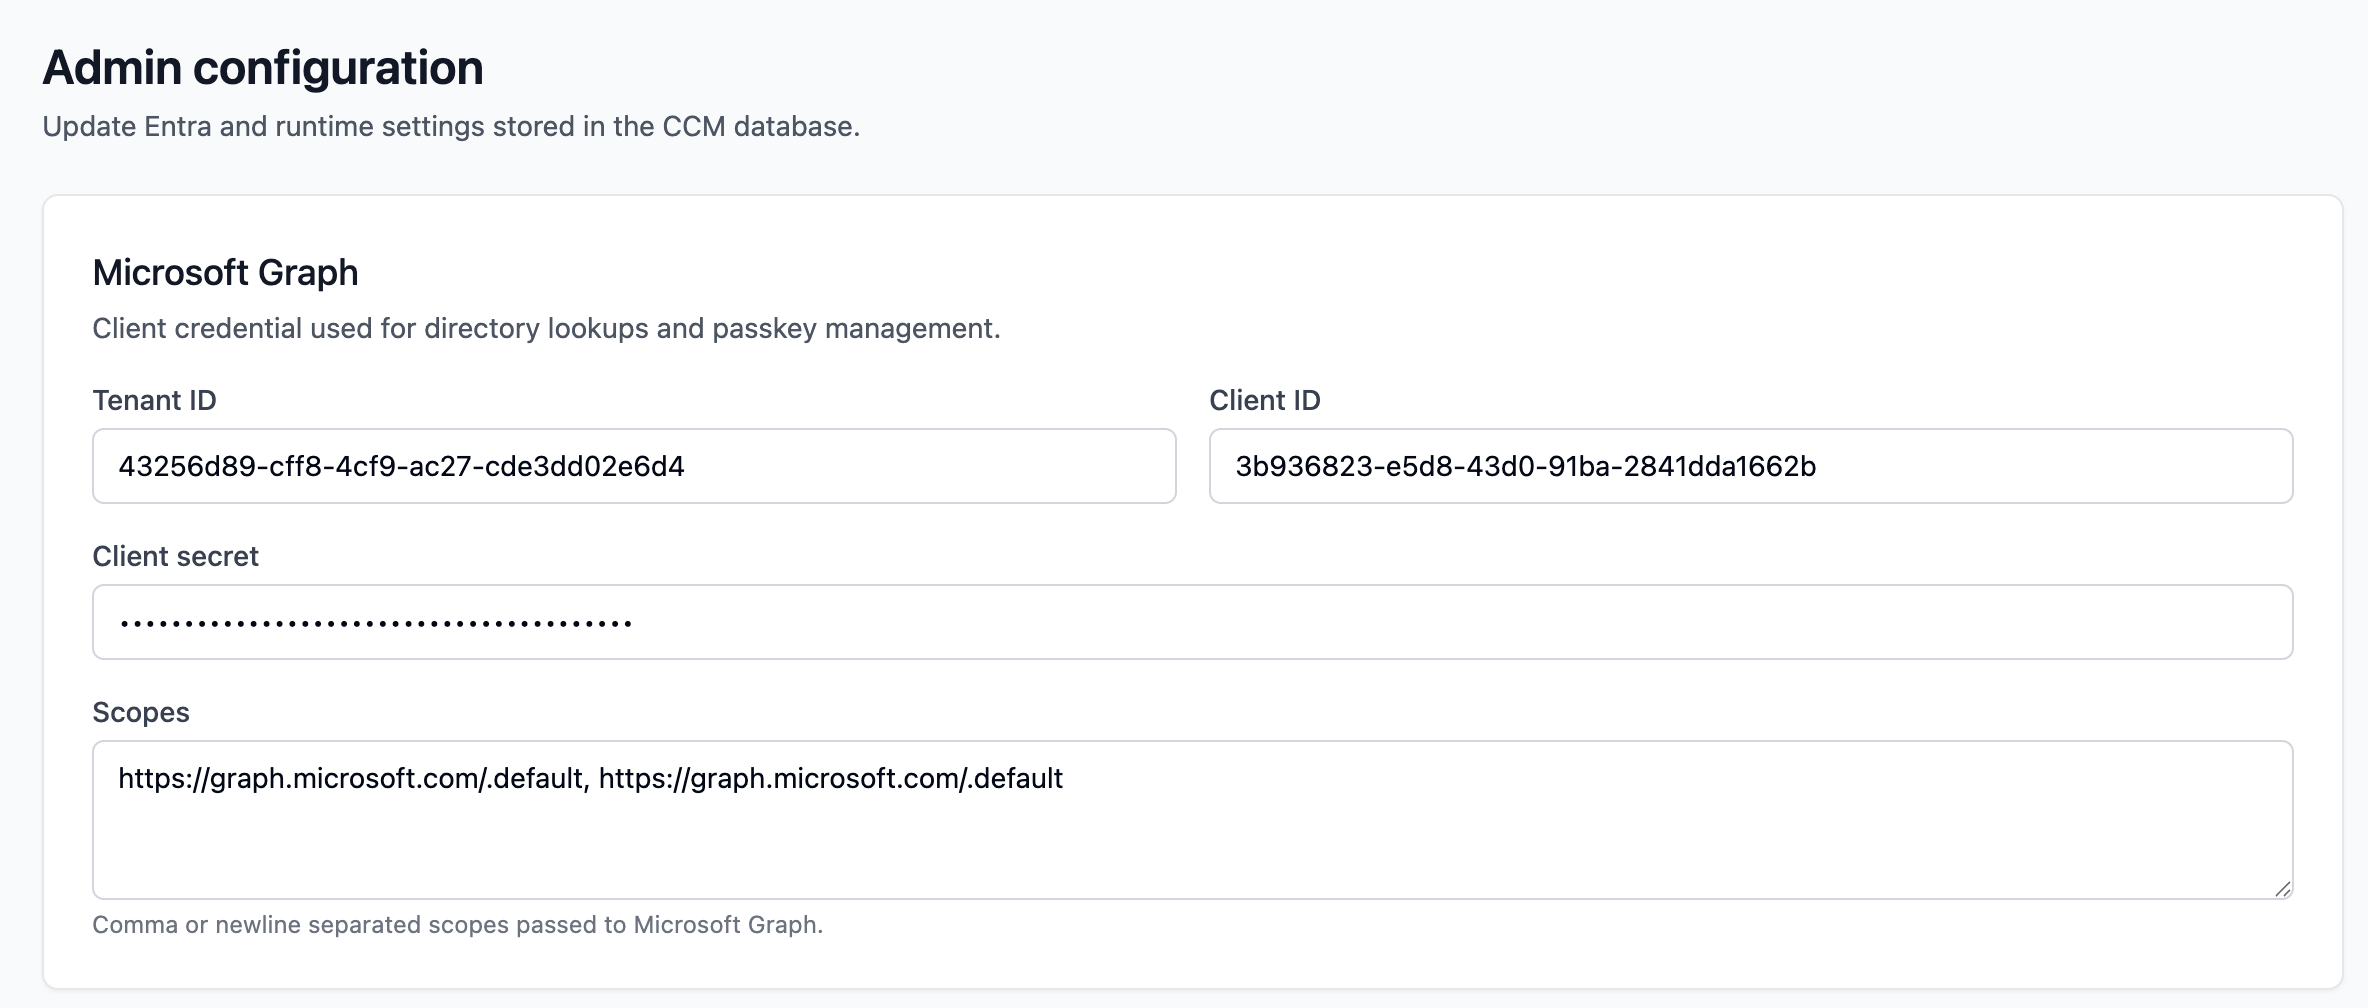Viewport: 2368px width, 1008px height.
Task: Click the Client secret label
Action: 175,557
